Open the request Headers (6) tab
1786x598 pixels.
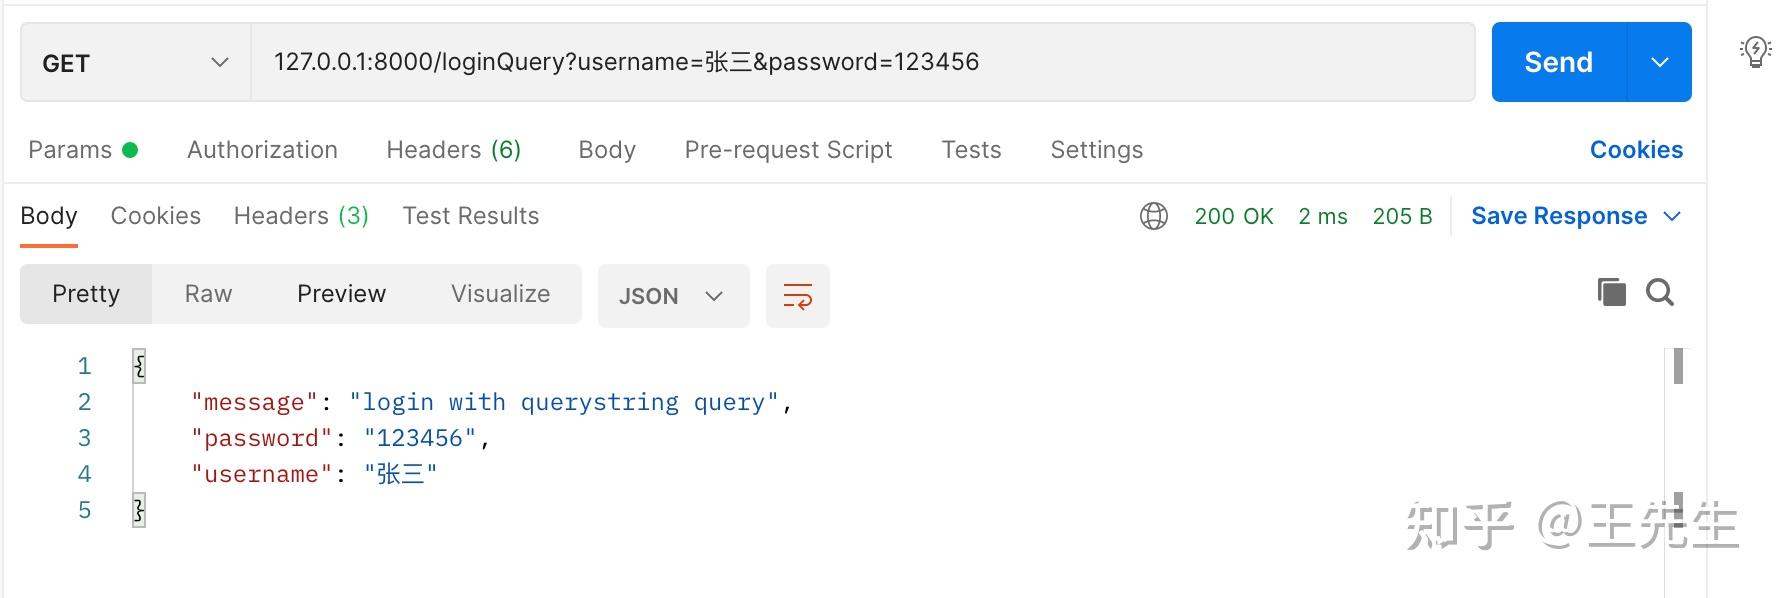pos(453,150)
